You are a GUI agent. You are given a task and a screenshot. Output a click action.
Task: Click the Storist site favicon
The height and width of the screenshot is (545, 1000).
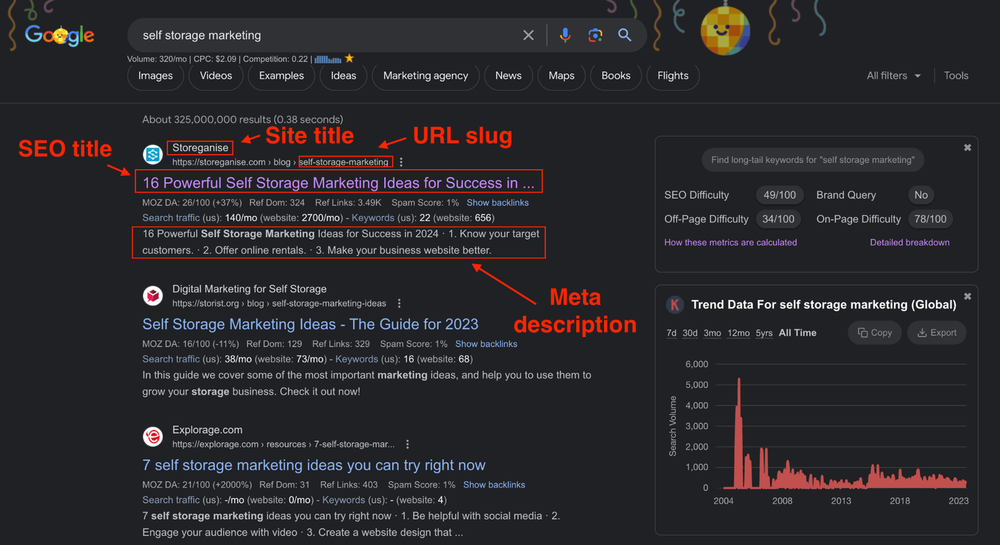point(152,296)
